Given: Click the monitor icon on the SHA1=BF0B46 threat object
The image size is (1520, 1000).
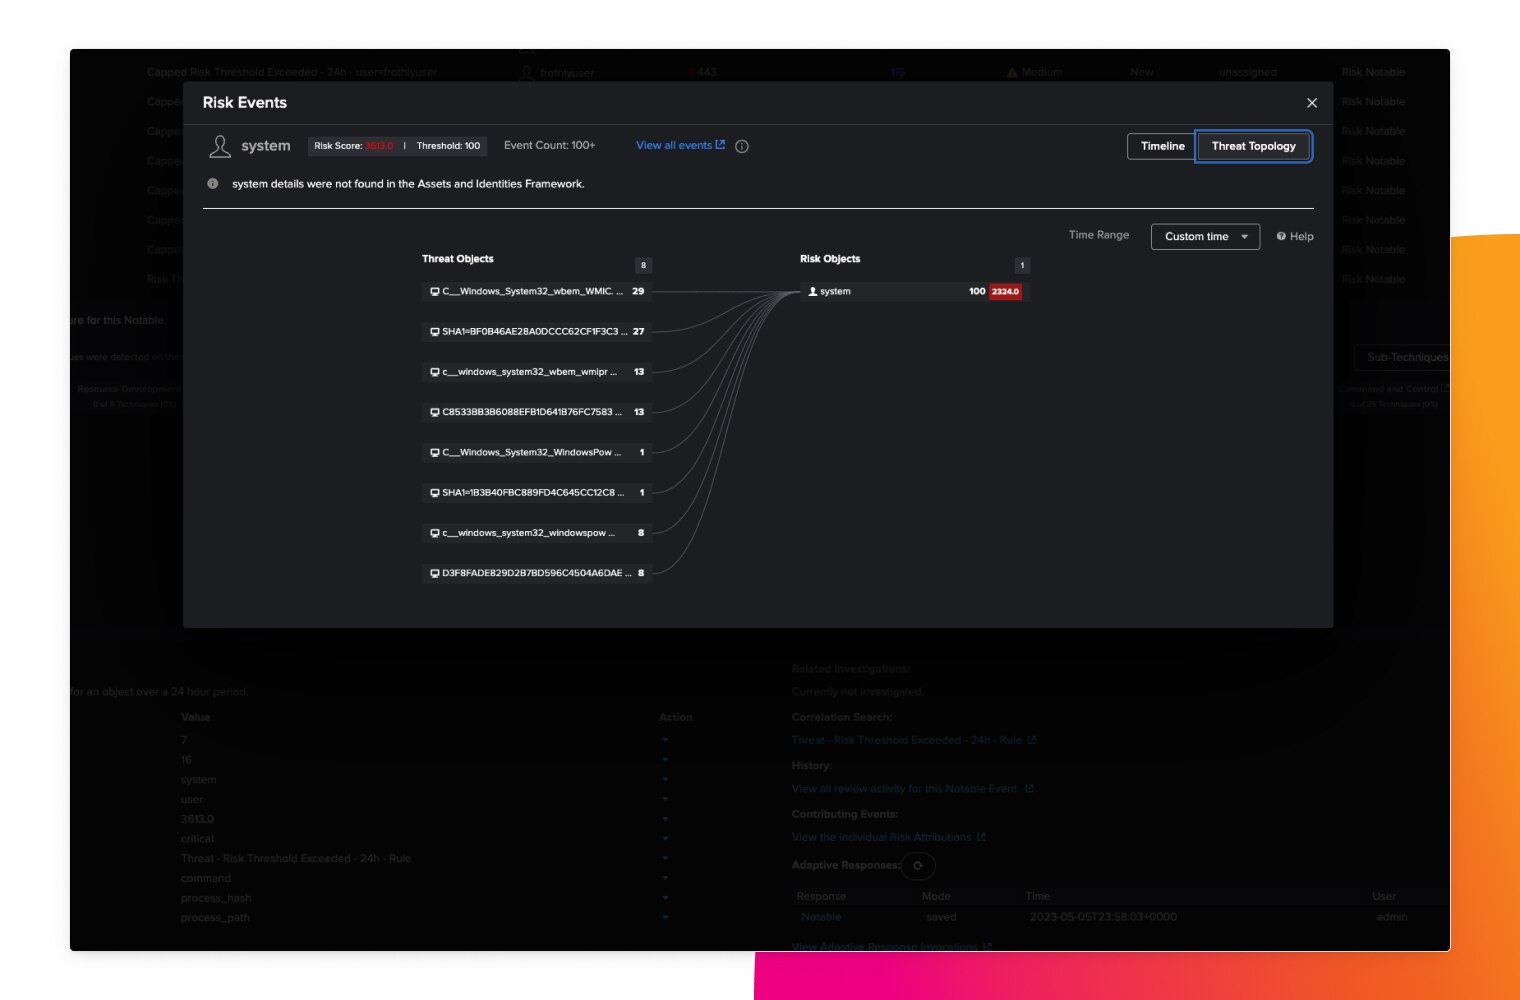Looking at the screenshot, I should coord(434,331).
